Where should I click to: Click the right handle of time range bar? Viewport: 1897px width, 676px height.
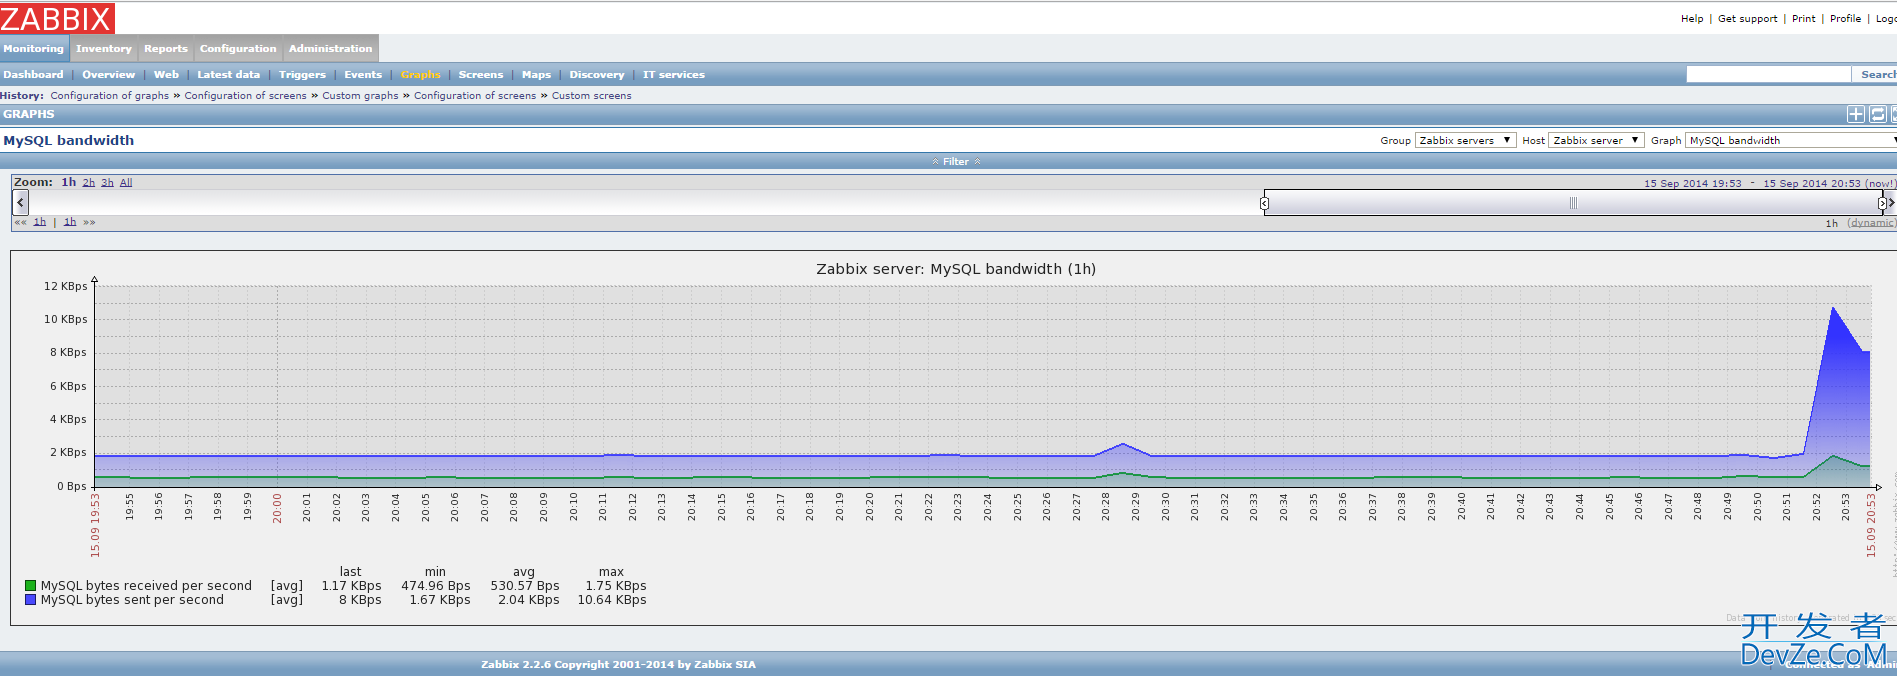click(x=1882, y=203)
